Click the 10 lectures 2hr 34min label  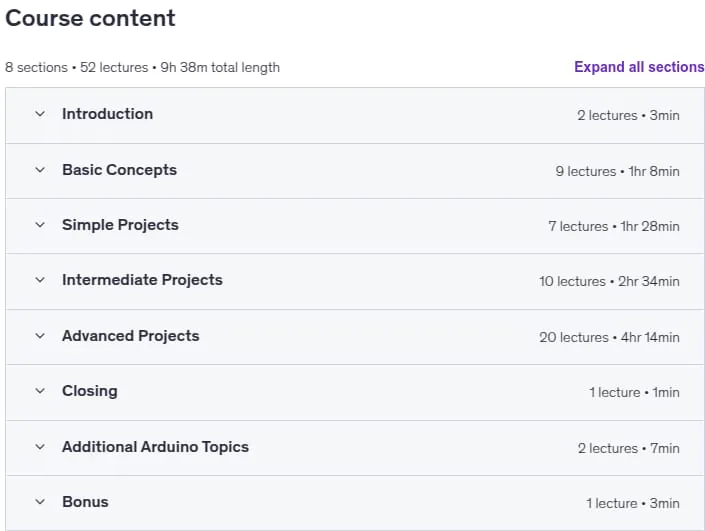609,281
